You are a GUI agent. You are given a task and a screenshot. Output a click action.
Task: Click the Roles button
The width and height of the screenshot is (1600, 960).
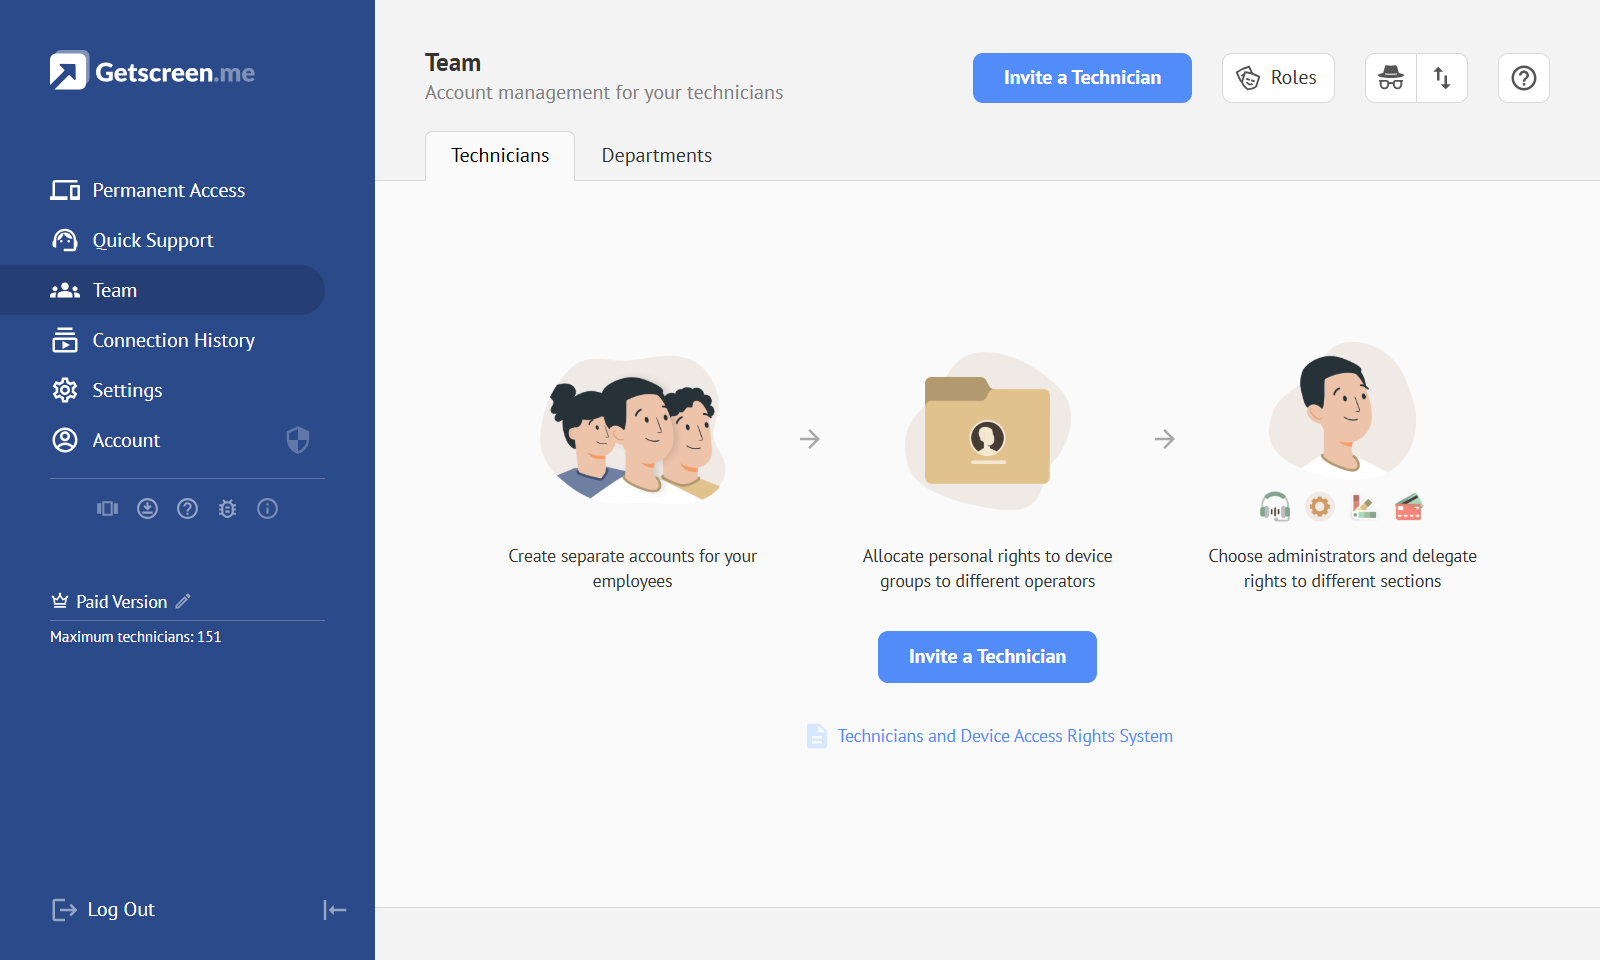pyautogui.click(x=1278, y=78)
